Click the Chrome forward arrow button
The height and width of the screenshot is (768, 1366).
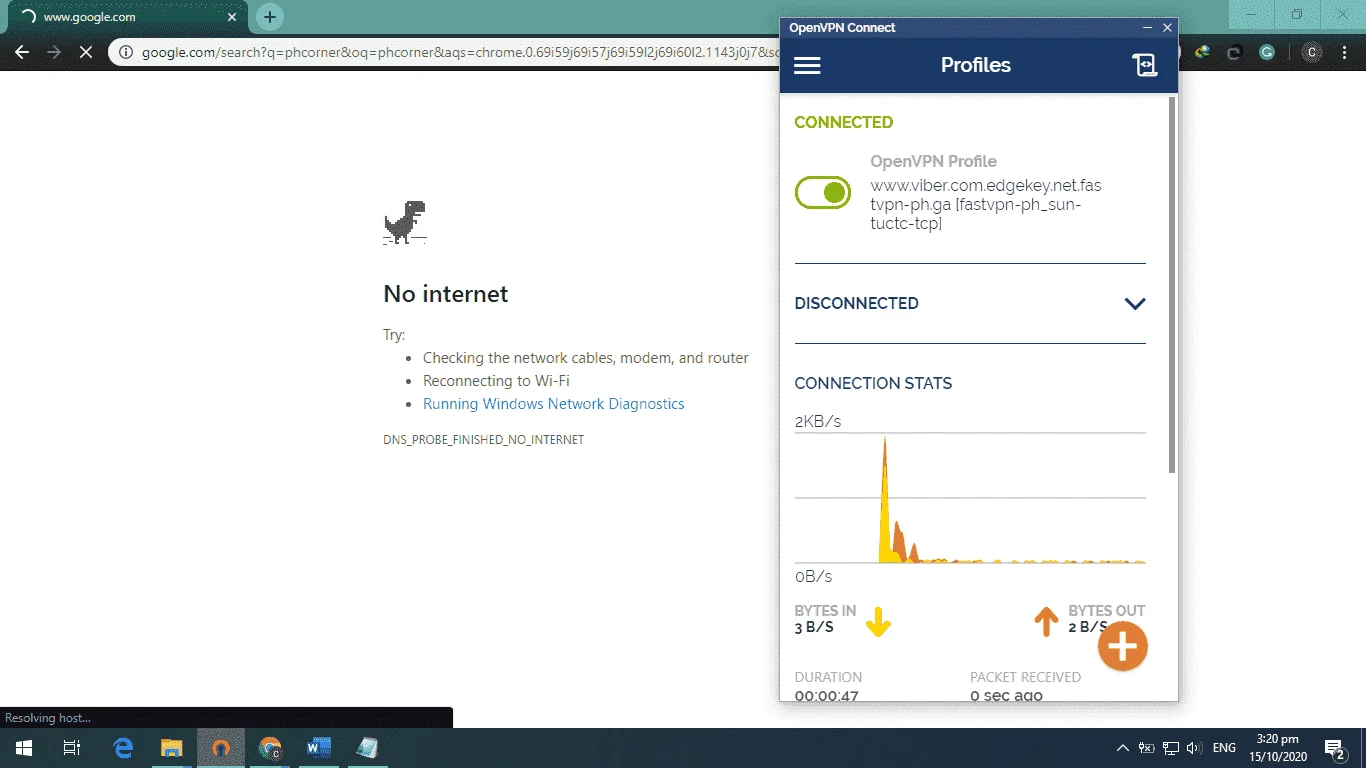(x=54, y=52)
